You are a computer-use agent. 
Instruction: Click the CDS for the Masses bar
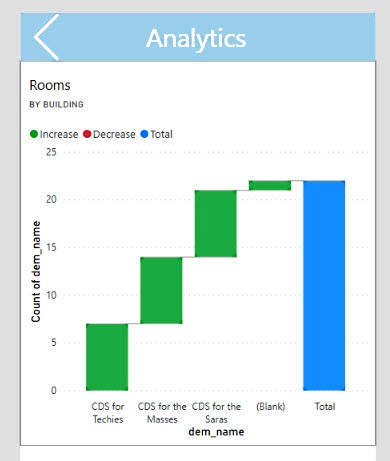click(161, 290)
